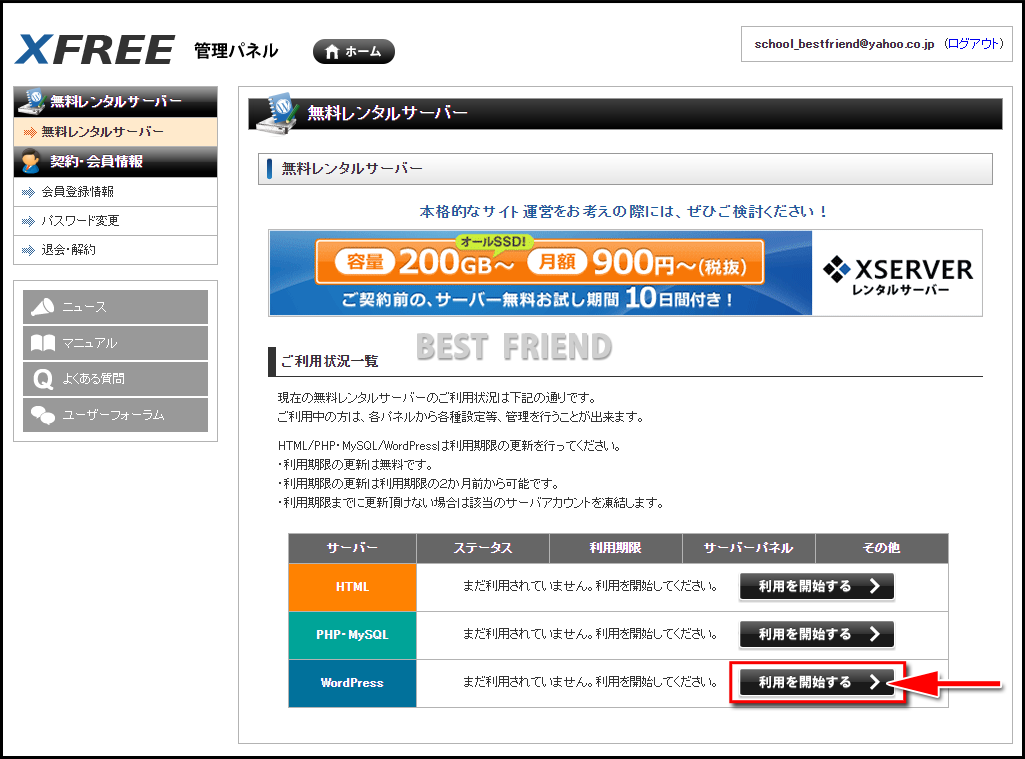
Task: Click the XSERVER レンタルサーバー logo
Action: (898, 275)
